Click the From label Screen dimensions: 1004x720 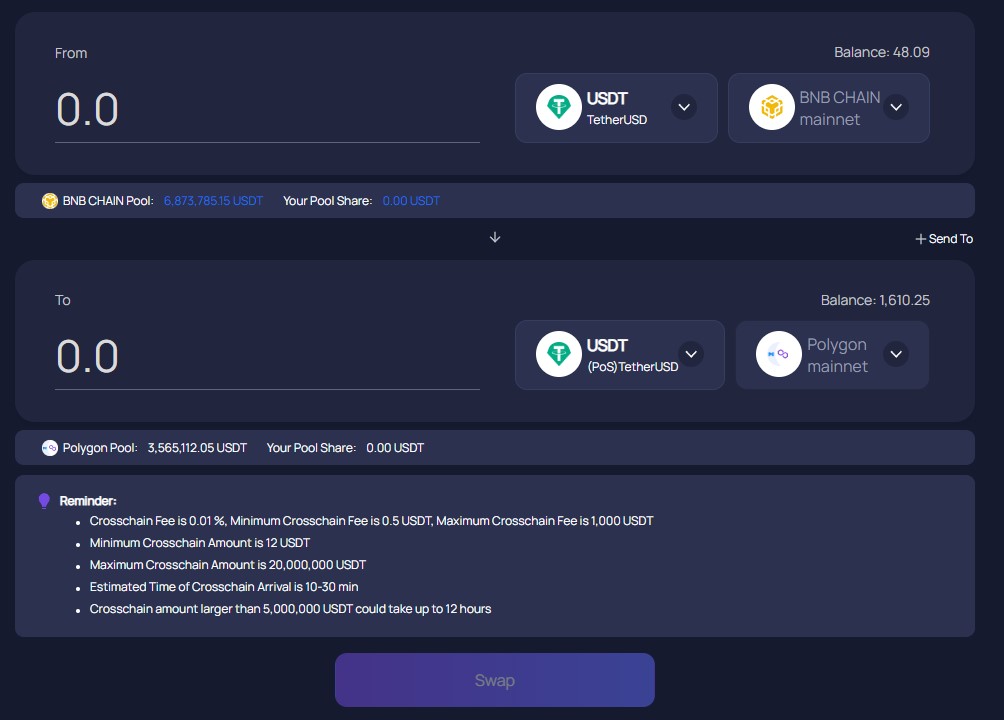pos(71,53)
